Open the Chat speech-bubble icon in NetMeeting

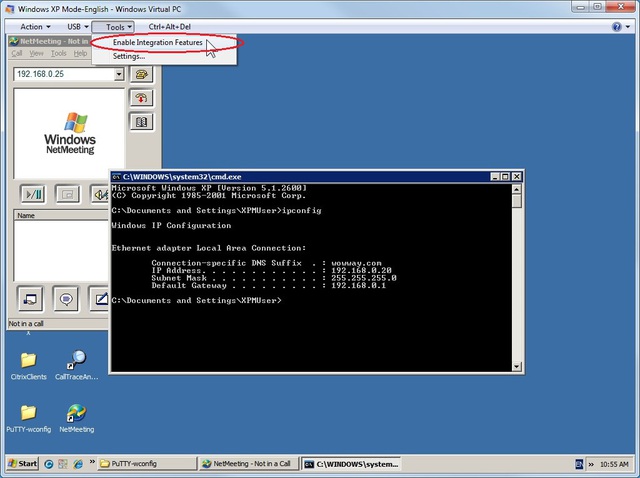(66, 299)
